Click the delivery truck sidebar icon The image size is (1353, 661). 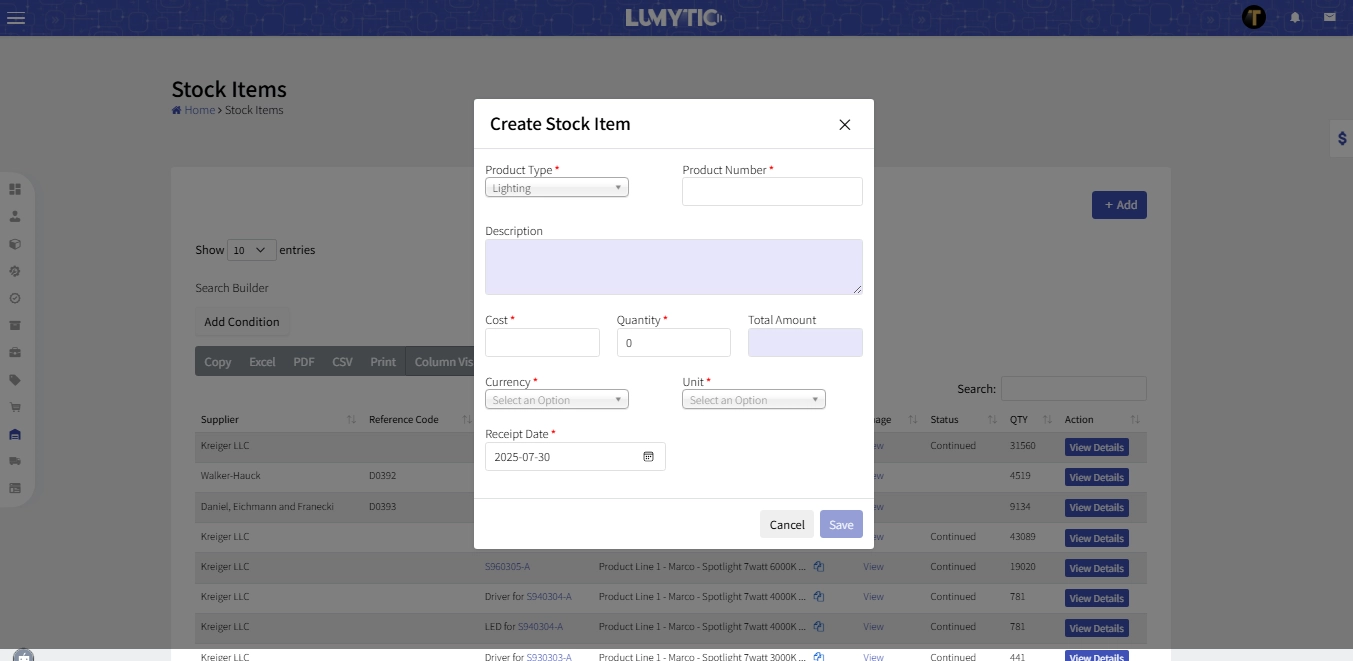[15, 461]
